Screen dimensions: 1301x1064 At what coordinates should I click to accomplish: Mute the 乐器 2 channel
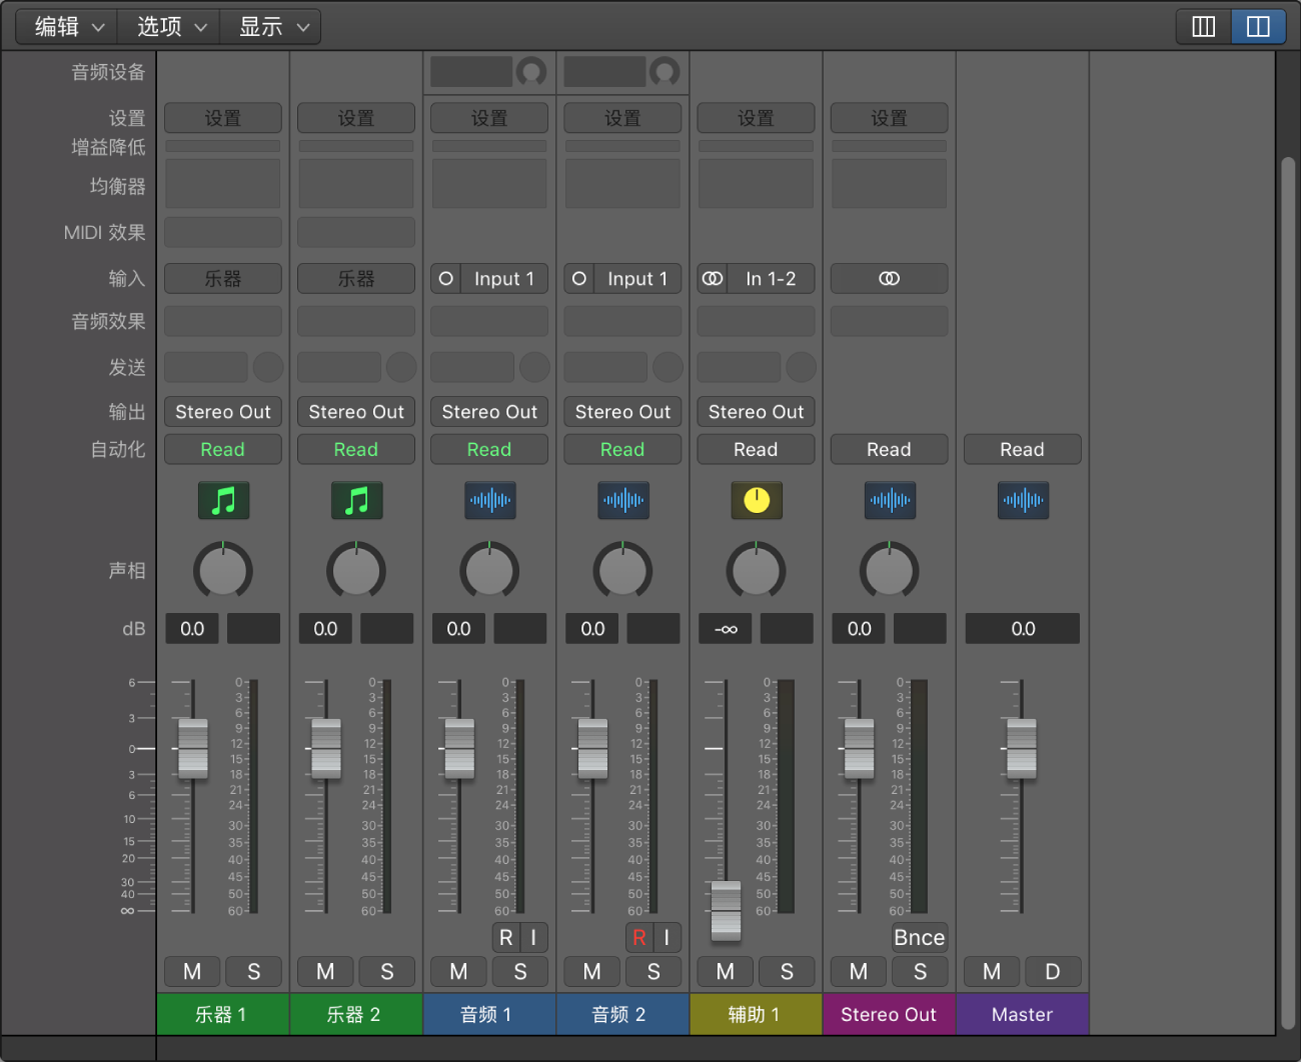coord(325,972)
